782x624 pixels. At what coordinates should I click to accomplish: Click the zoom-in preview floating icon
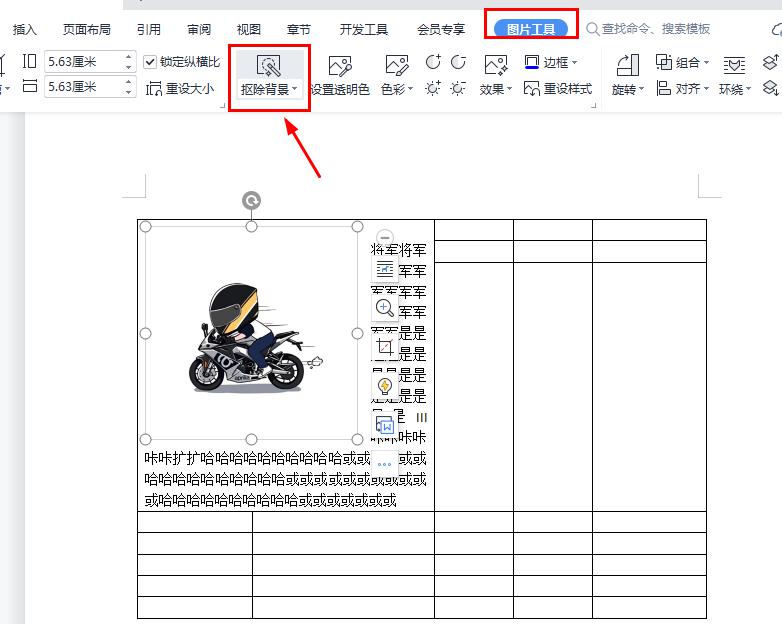click(x=385, y=308)
